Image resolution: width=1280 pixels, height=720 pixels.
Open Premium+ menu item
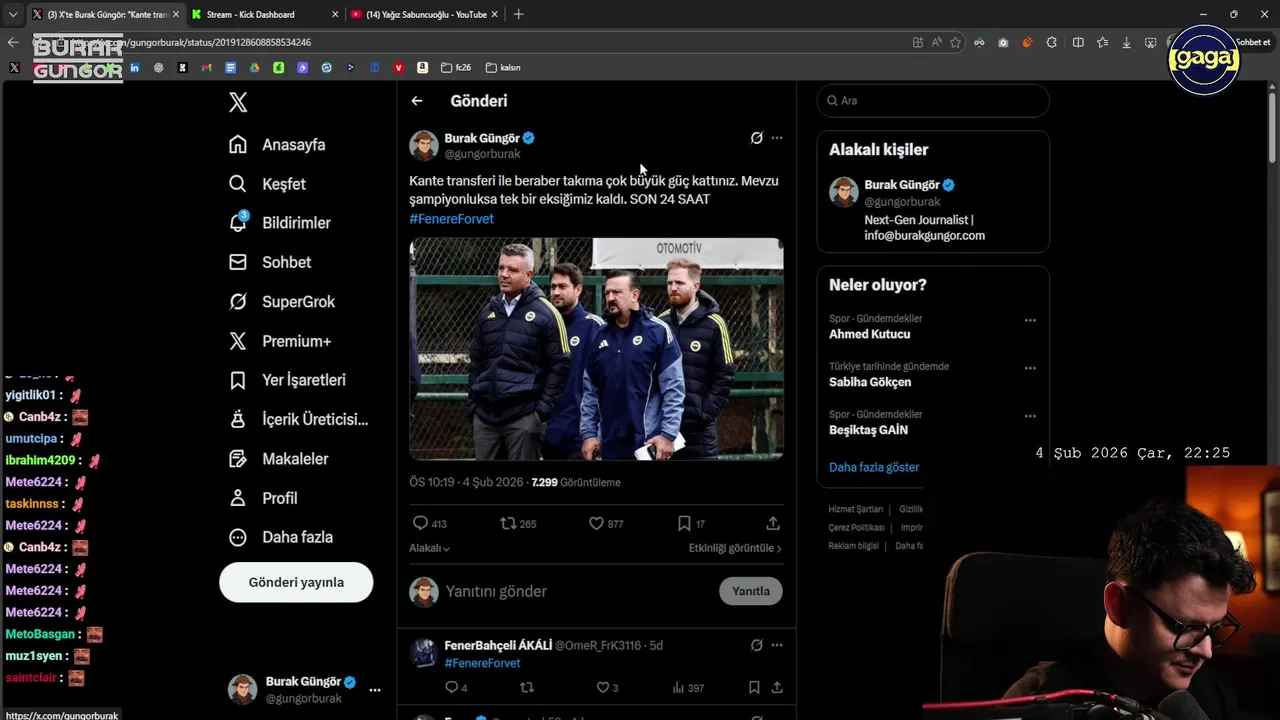(x=280, y=341)
